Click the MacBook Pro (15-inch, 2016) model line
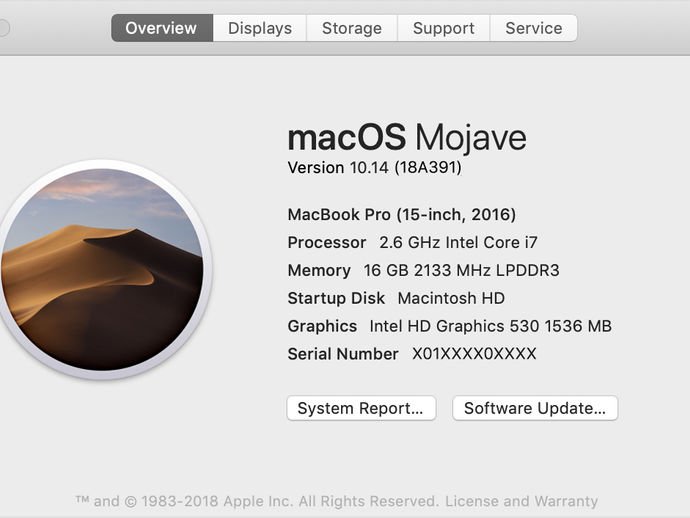The width and height of the screenshot is (690, 518). pyautogui.click(x=401, y=214)
